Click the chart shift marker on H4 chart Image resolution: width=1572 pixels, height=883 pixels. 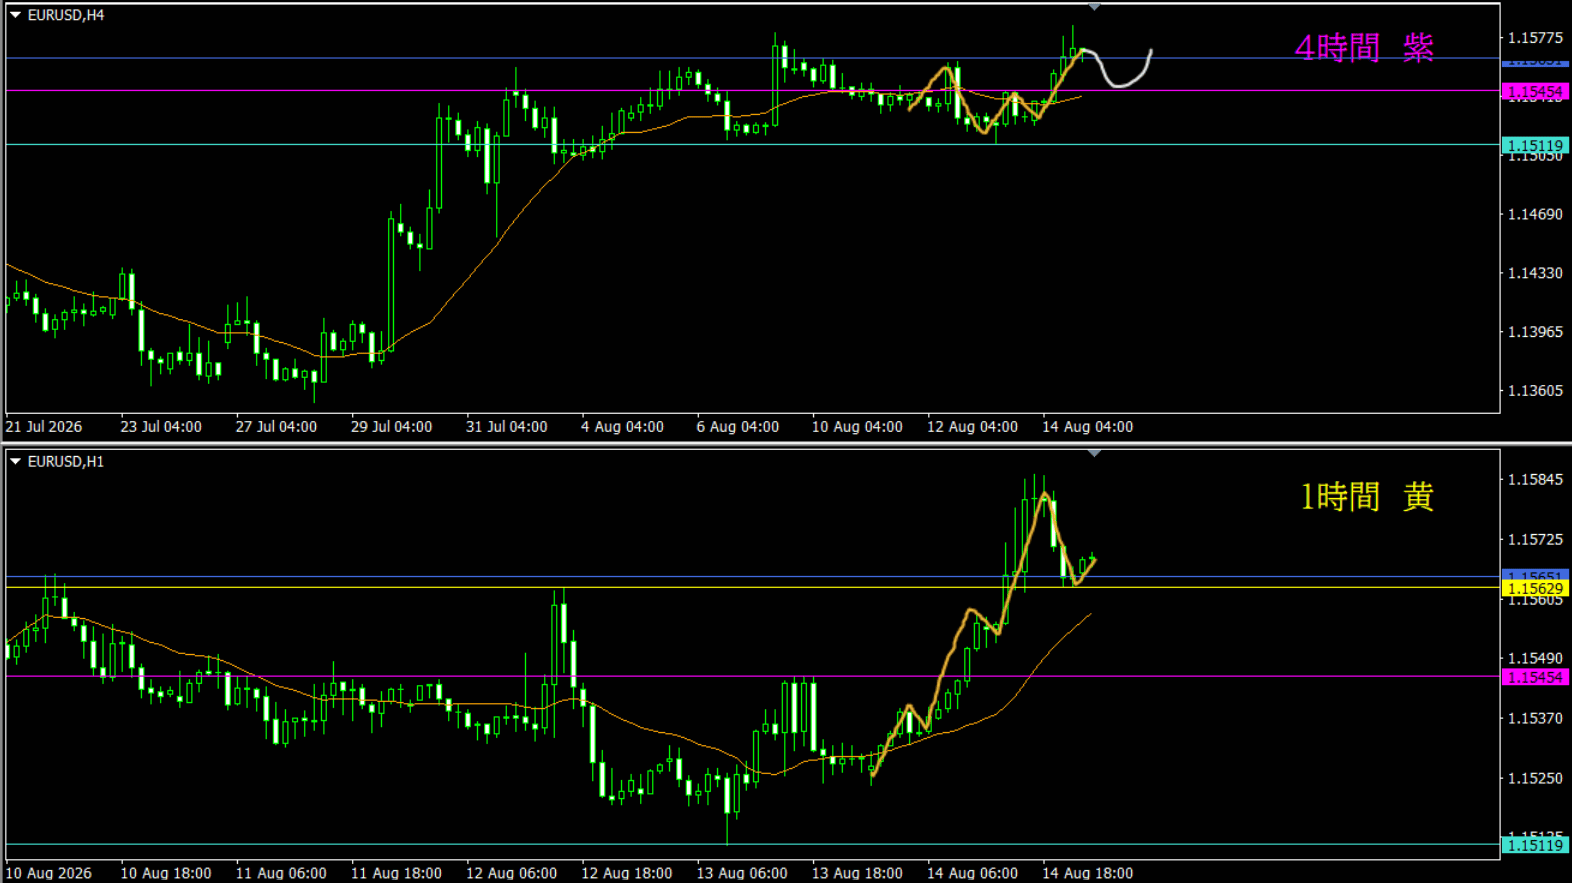click(x=1094, y=8)
